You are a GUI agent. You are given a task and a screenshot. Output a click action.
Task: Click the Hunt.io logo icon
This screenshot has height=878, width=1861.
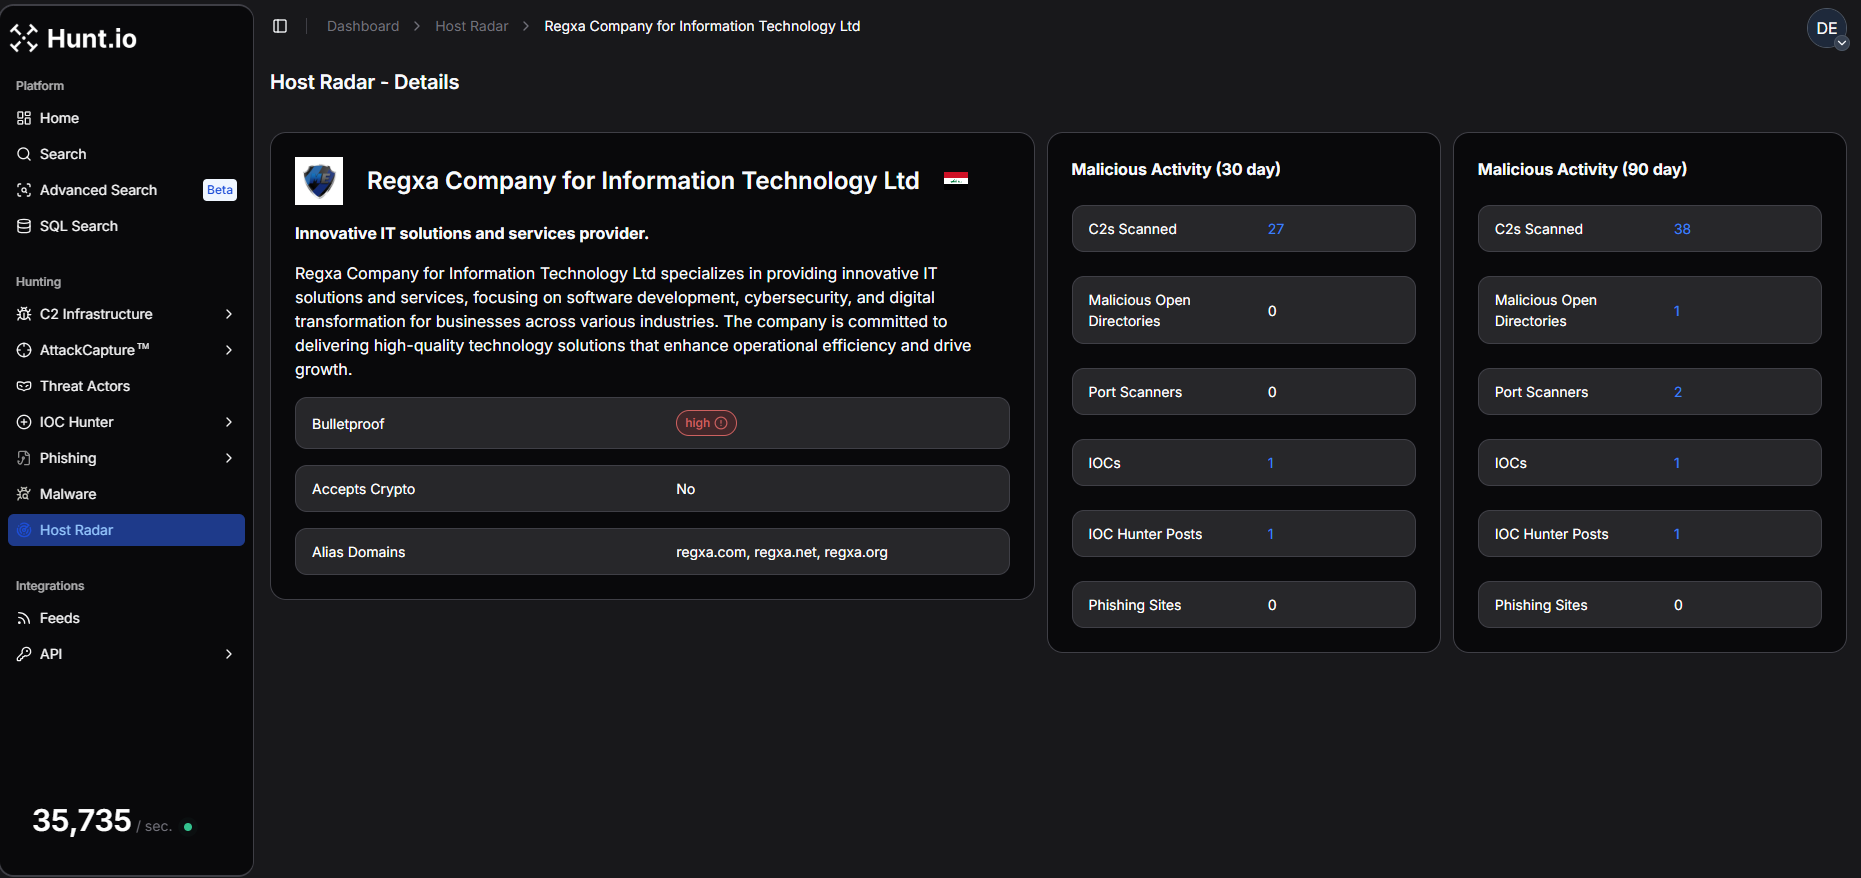(x=24, y=38)
